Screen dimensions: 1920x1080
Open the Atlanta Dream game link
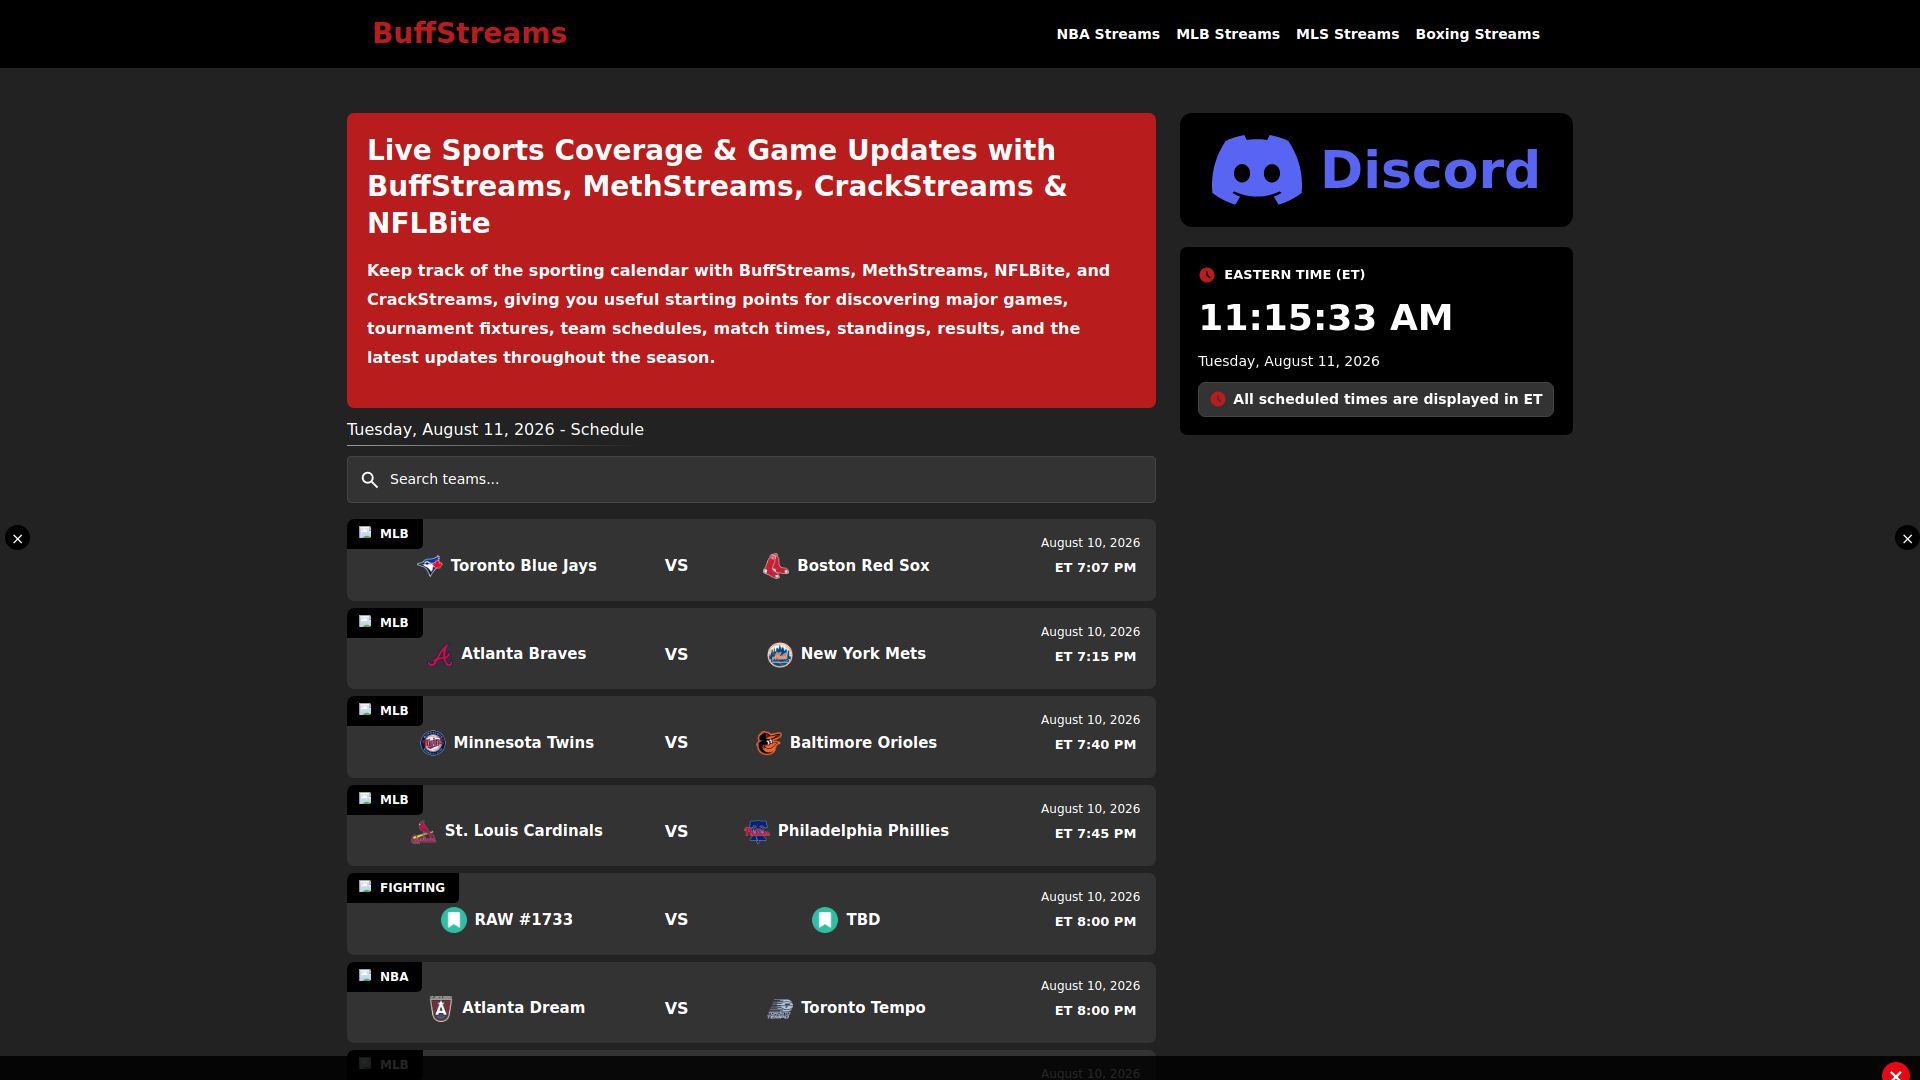coord(751,1002)
